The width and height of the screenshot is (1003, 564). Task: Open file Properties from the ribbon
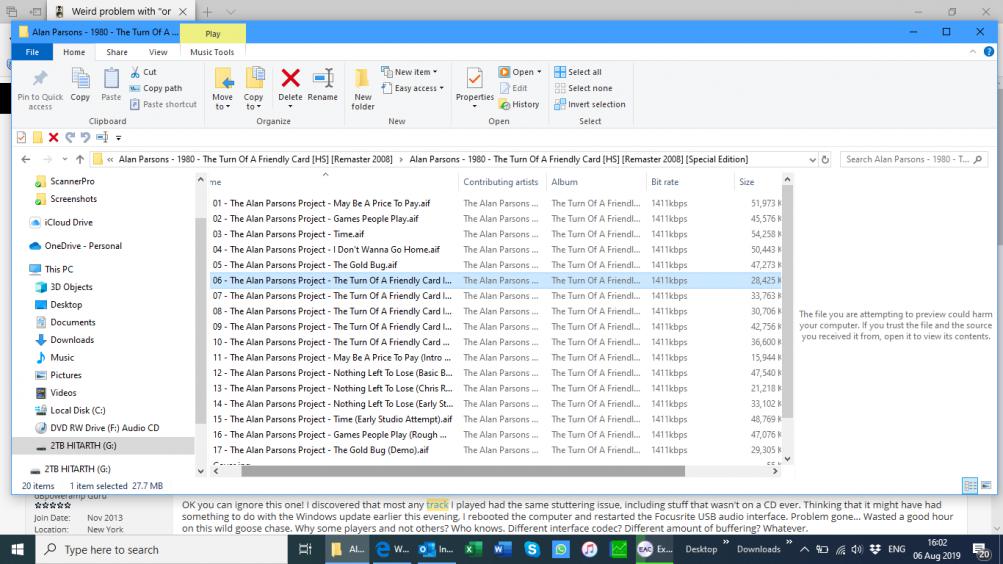[475, 80]
